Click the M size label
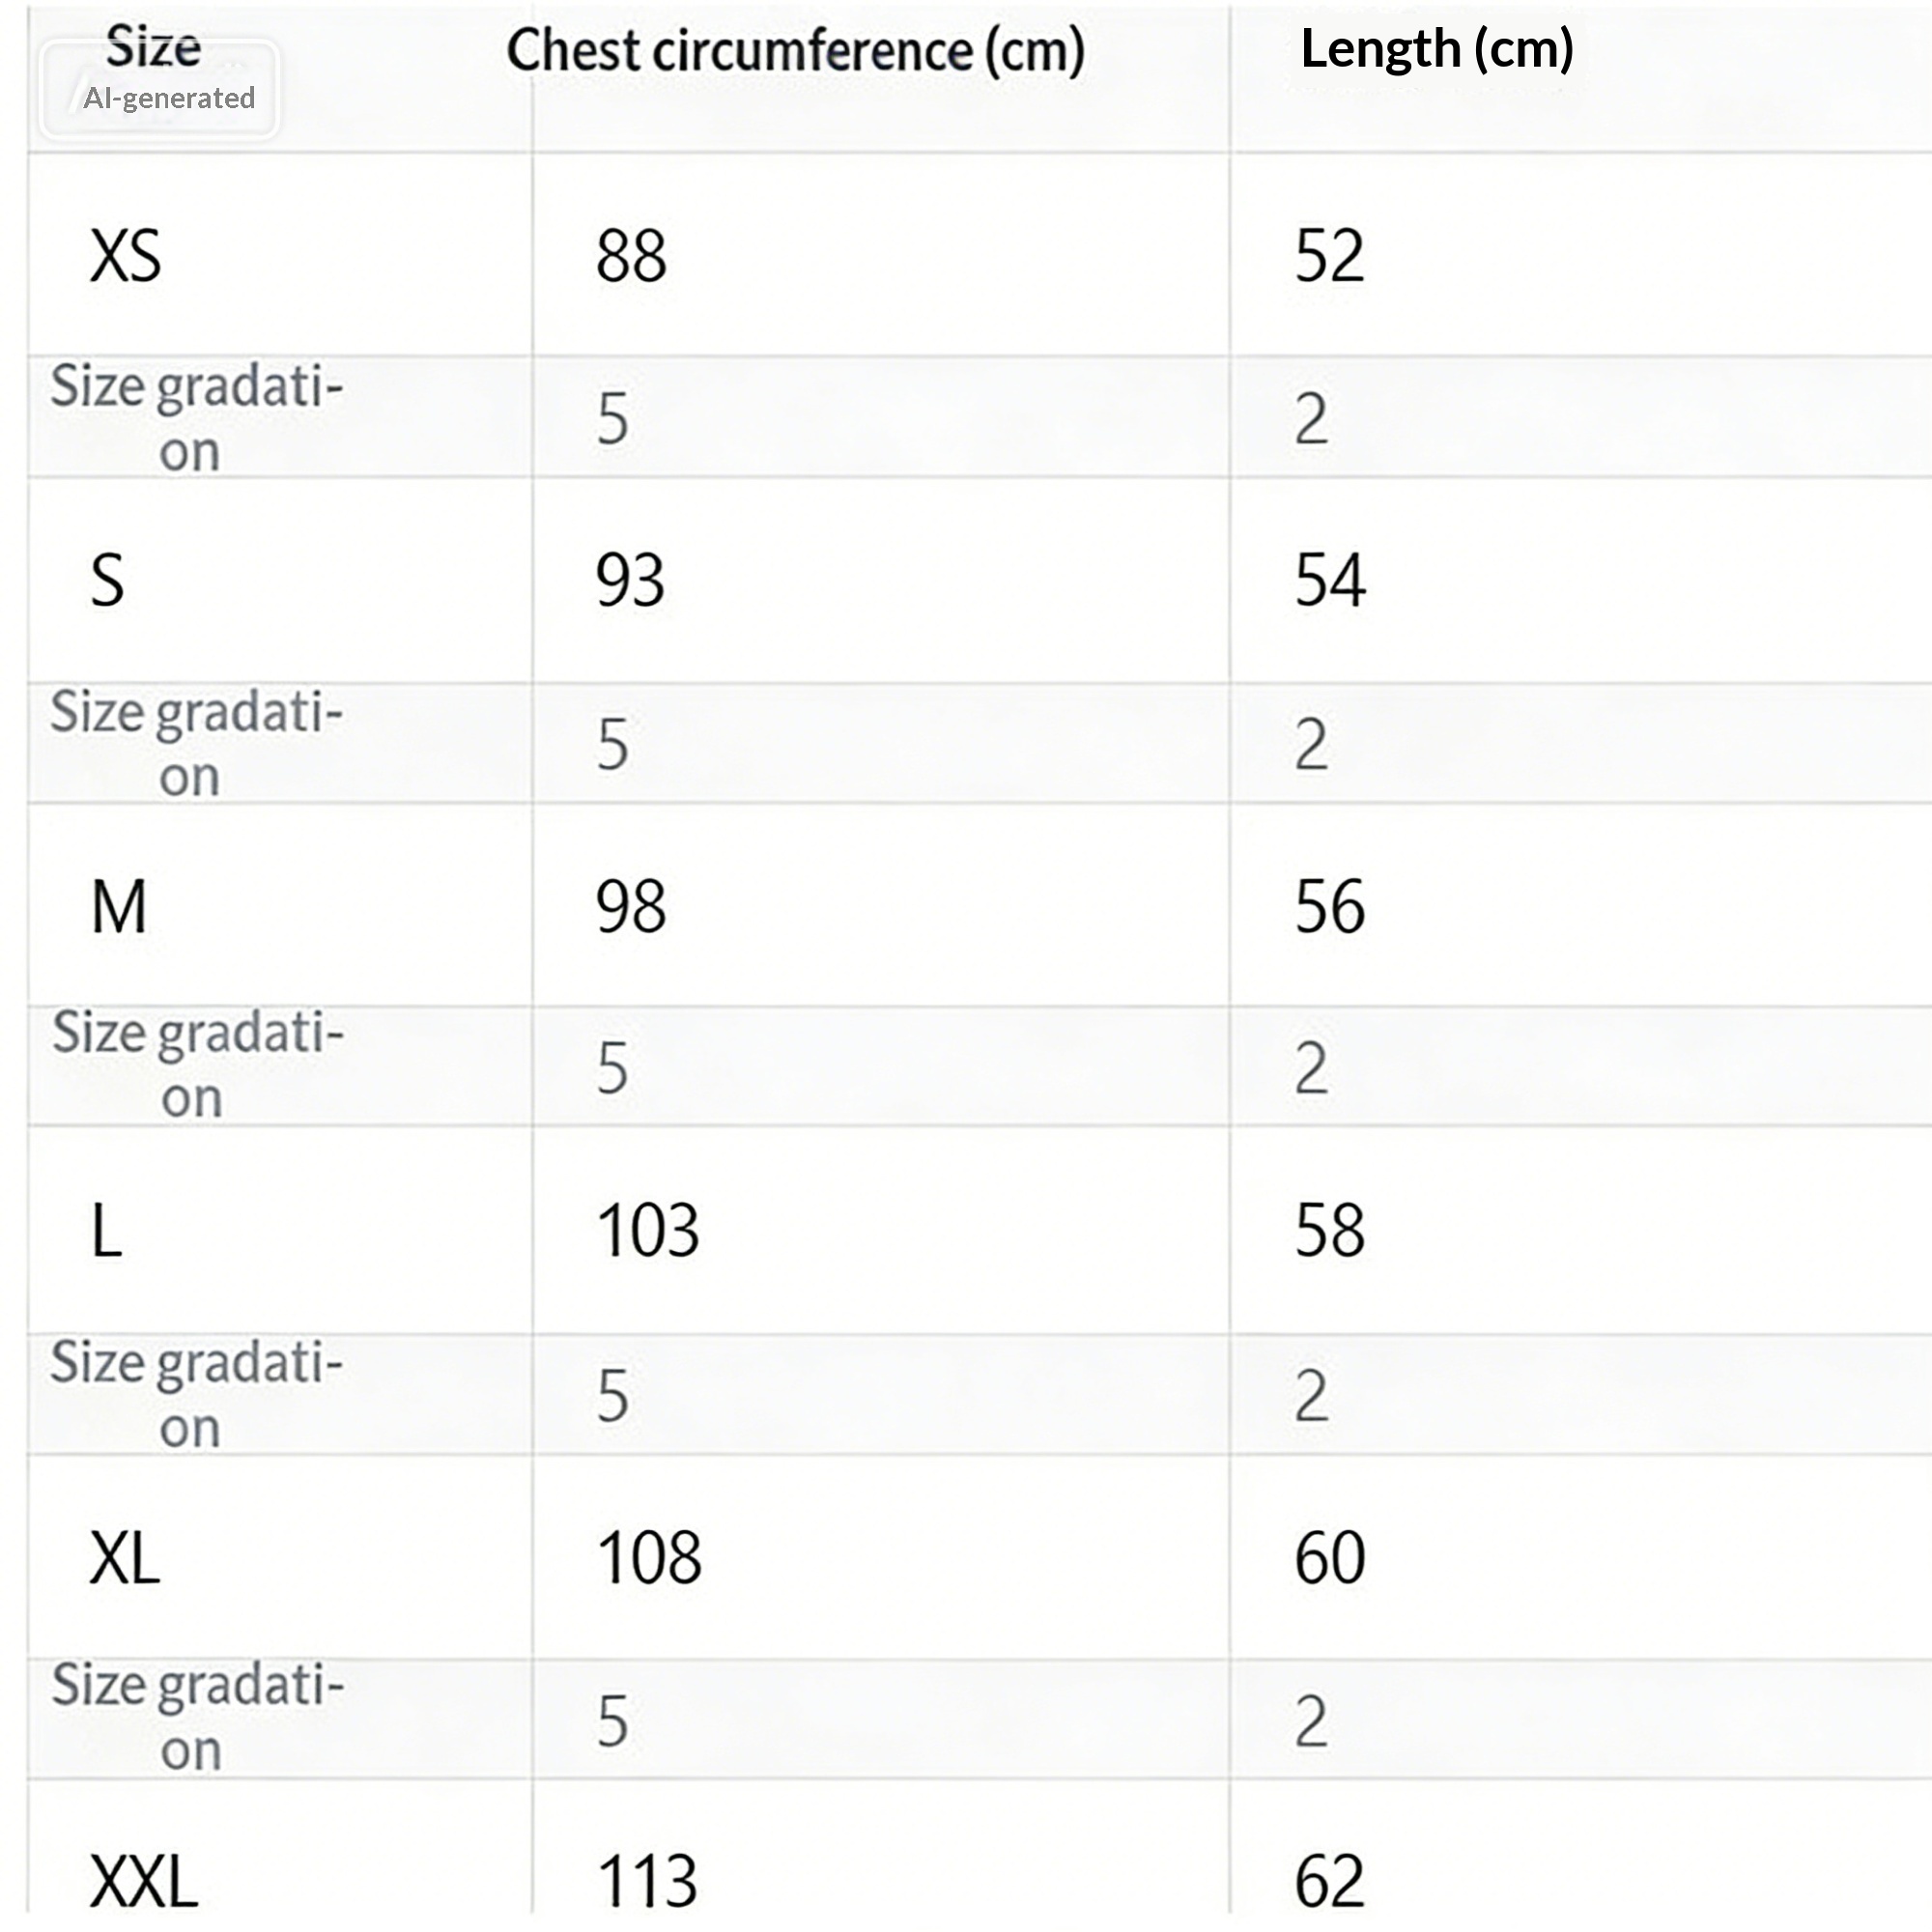This screenshot has height=1932, width=1932. (x=119, y=907)
